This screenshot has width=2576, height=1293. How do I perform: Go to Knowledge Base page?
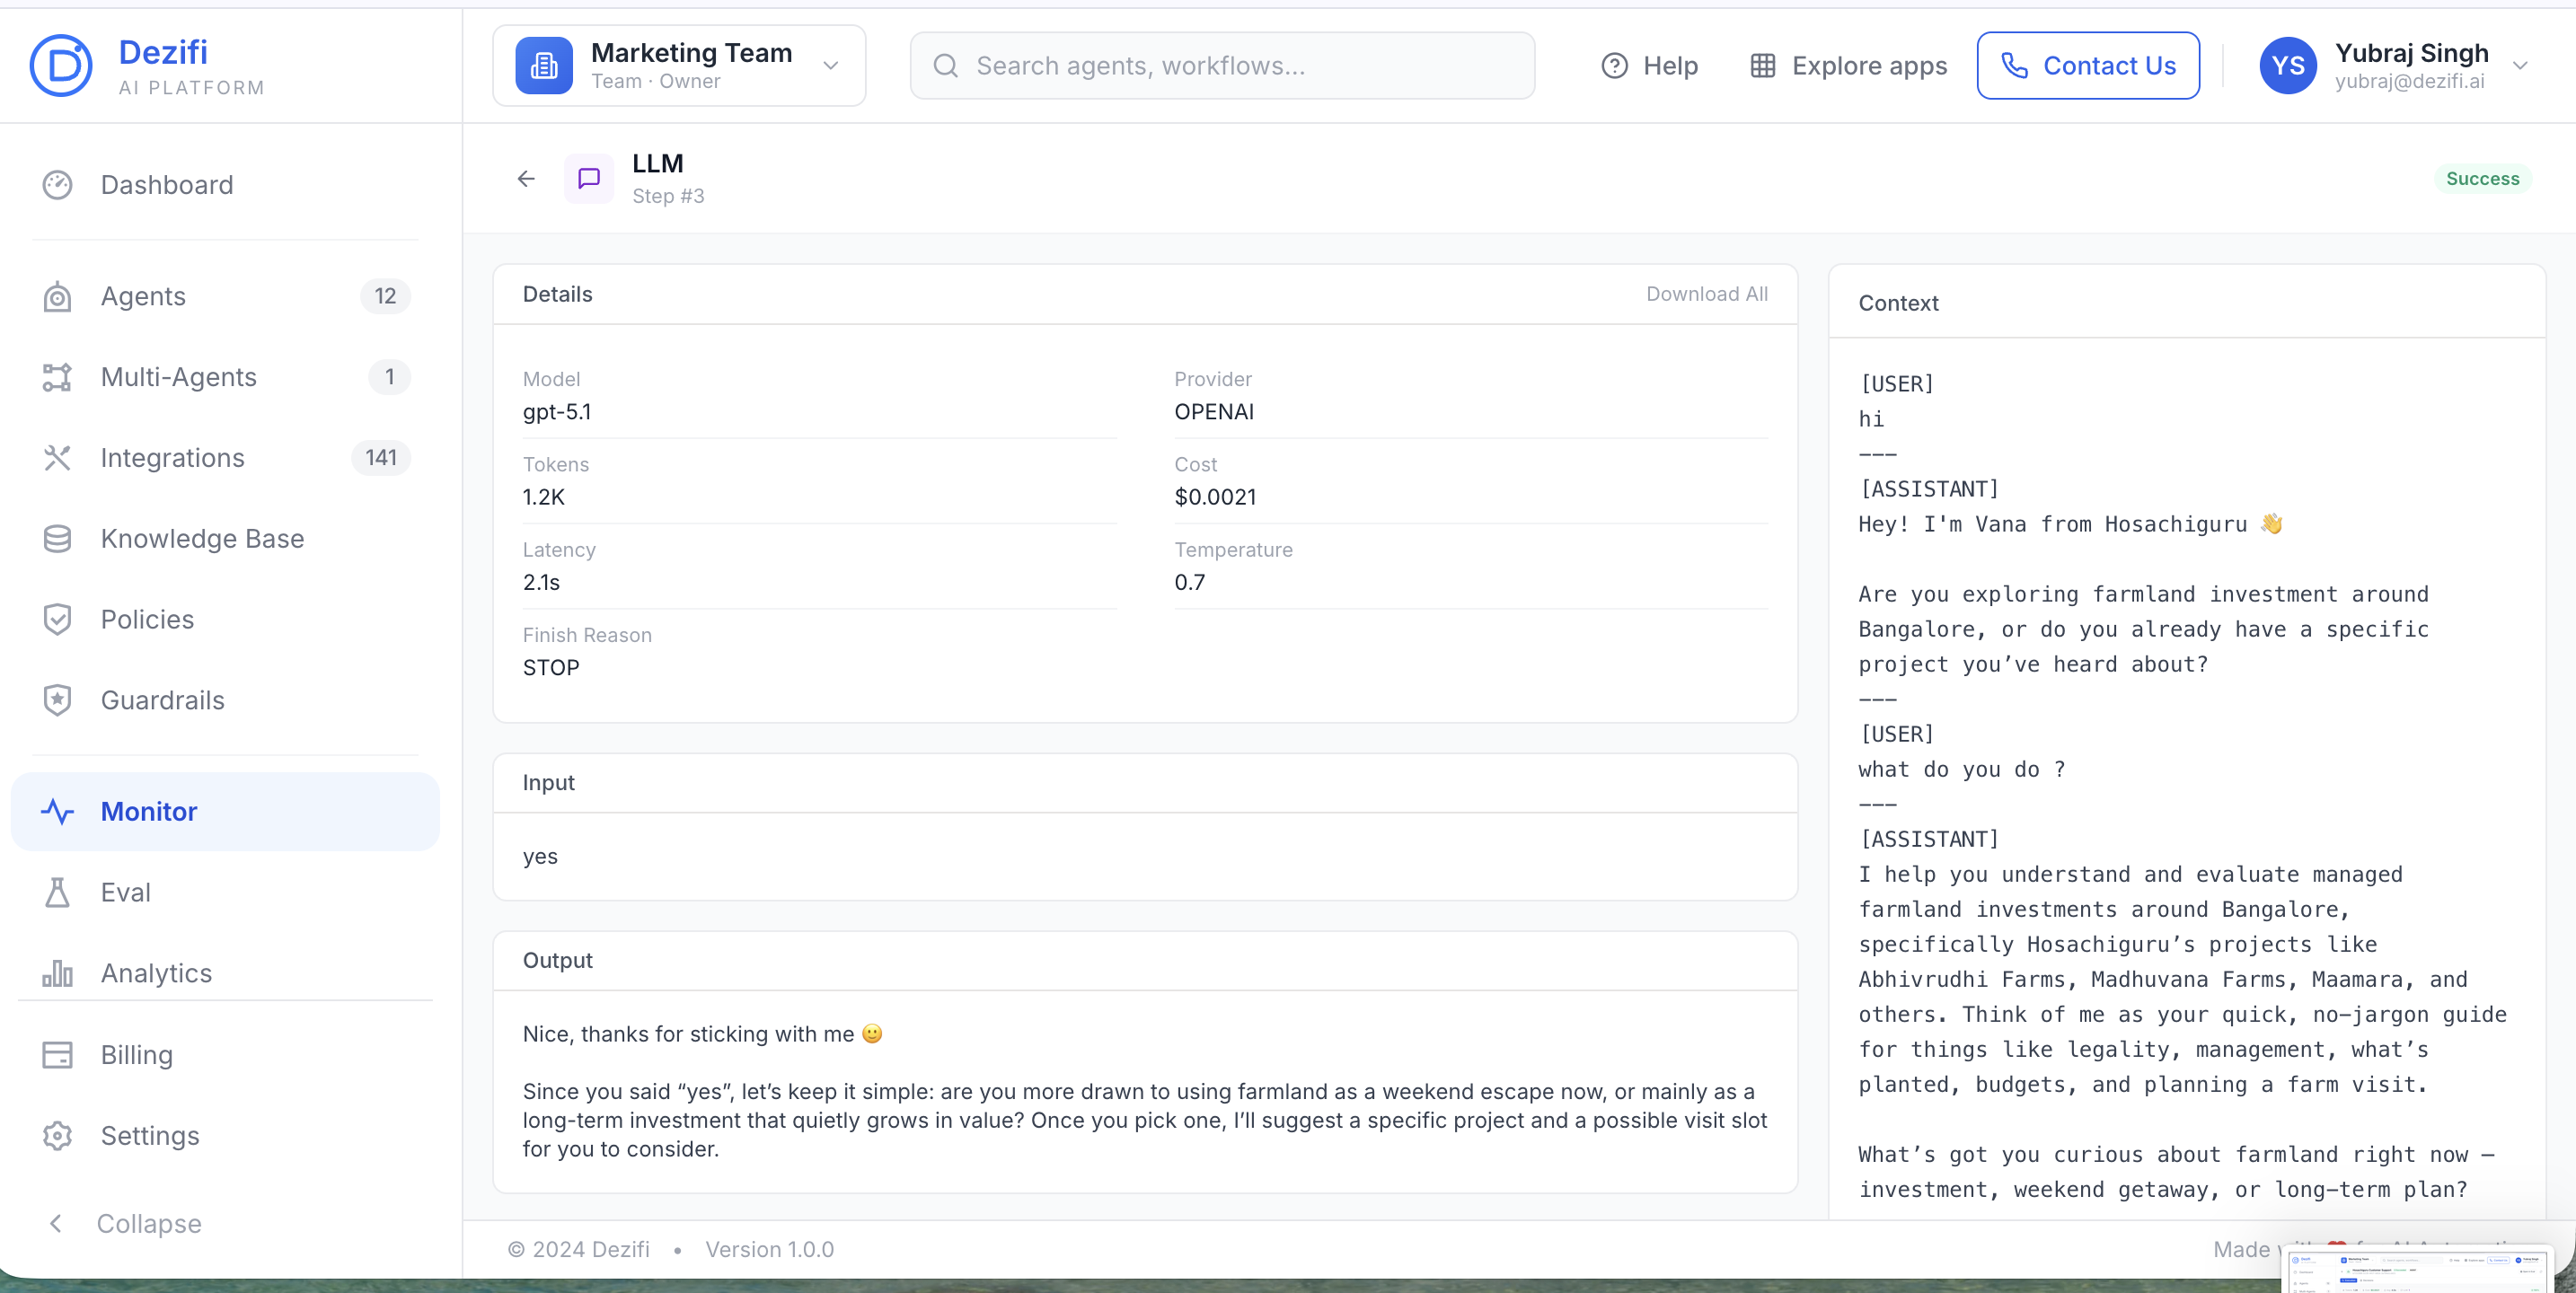click(225, 539)
